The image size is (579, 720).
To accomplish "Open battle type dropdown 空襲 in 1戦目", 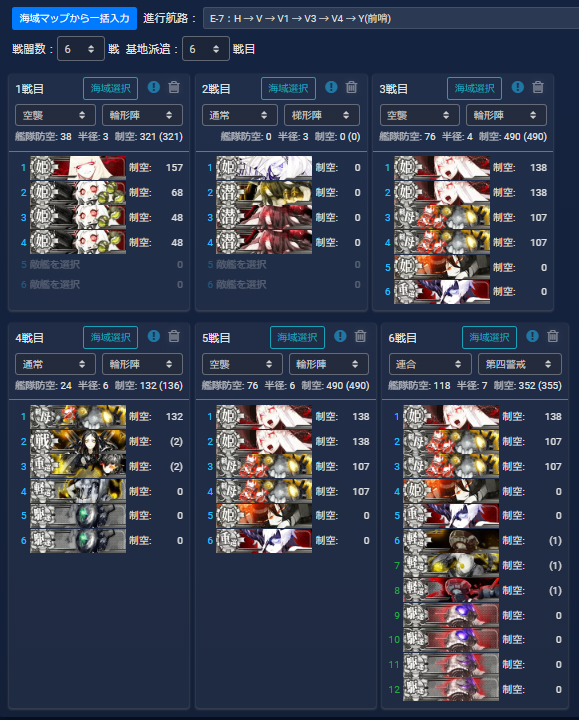I will pos(55,115).
